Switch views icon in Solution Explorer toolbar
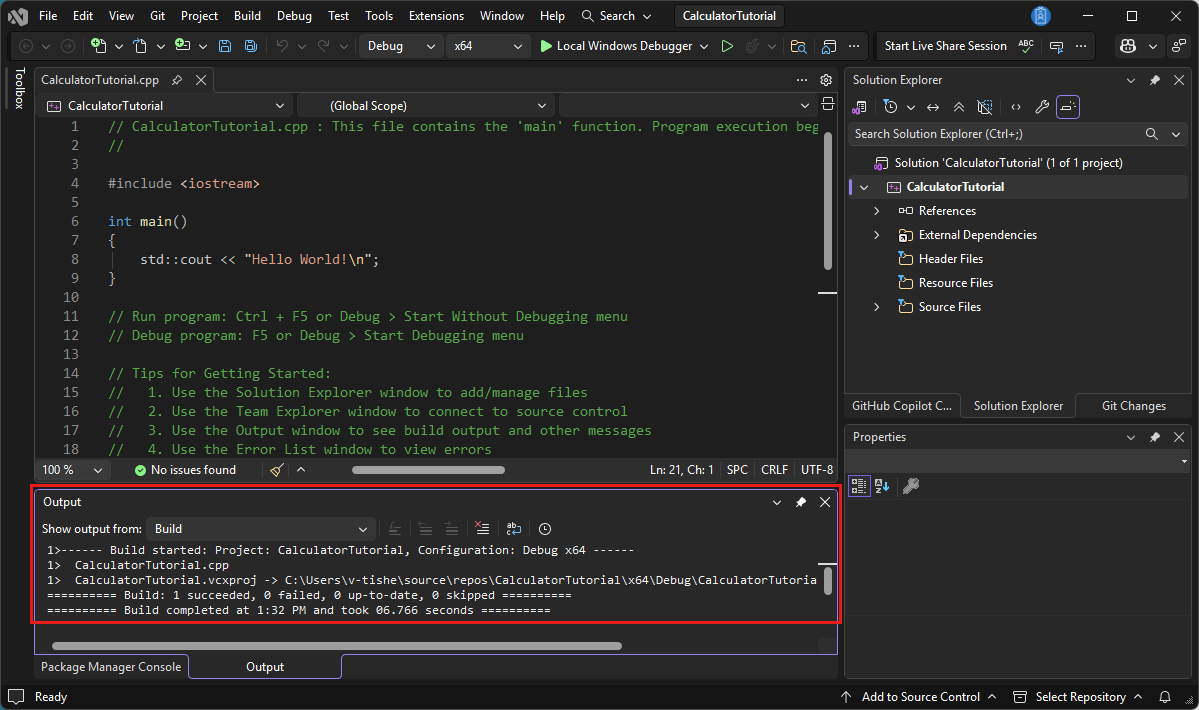1199x710 pixels. [x=859, y=107]
